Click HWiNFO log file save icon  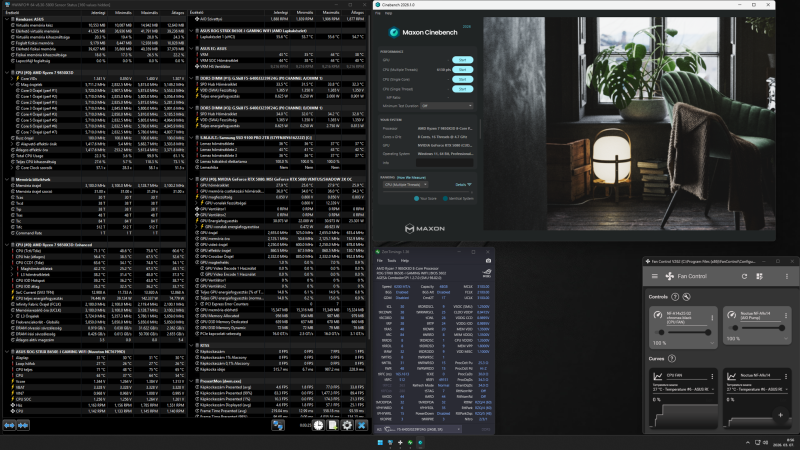(x=333, y=425)
